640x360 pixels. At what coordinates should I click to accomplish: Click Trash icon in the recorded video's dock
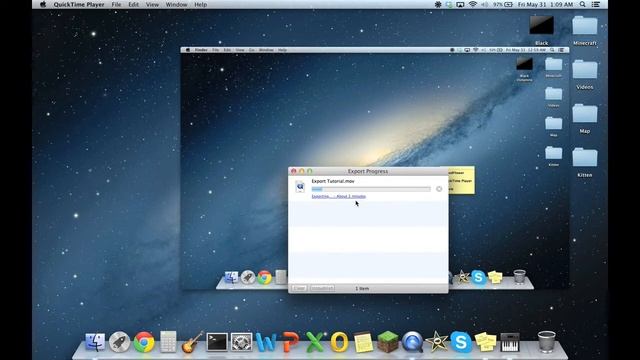519,277
